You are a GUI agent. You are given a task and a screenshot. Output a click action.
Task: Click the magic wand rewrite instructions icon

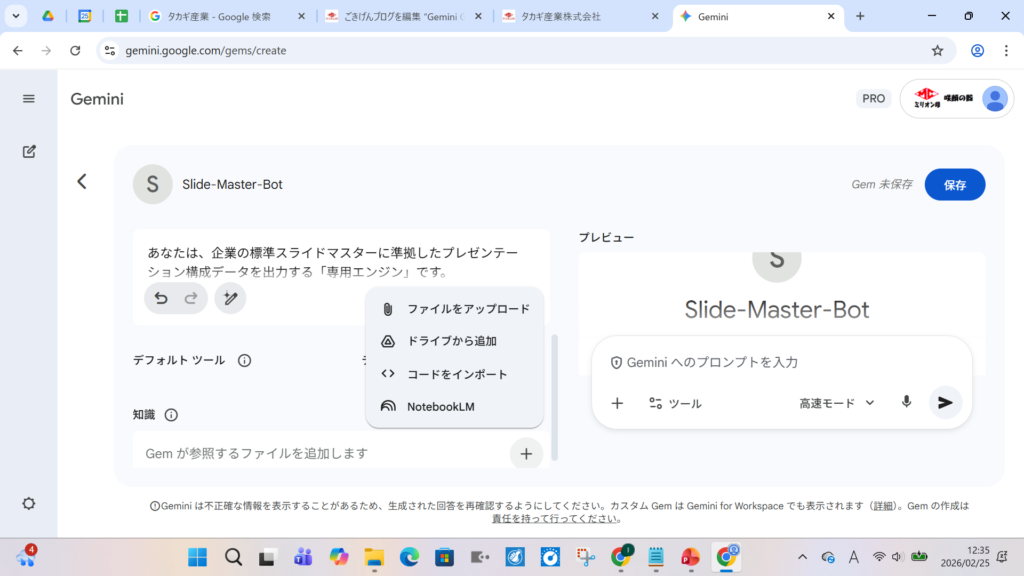[x=230, y=298]
